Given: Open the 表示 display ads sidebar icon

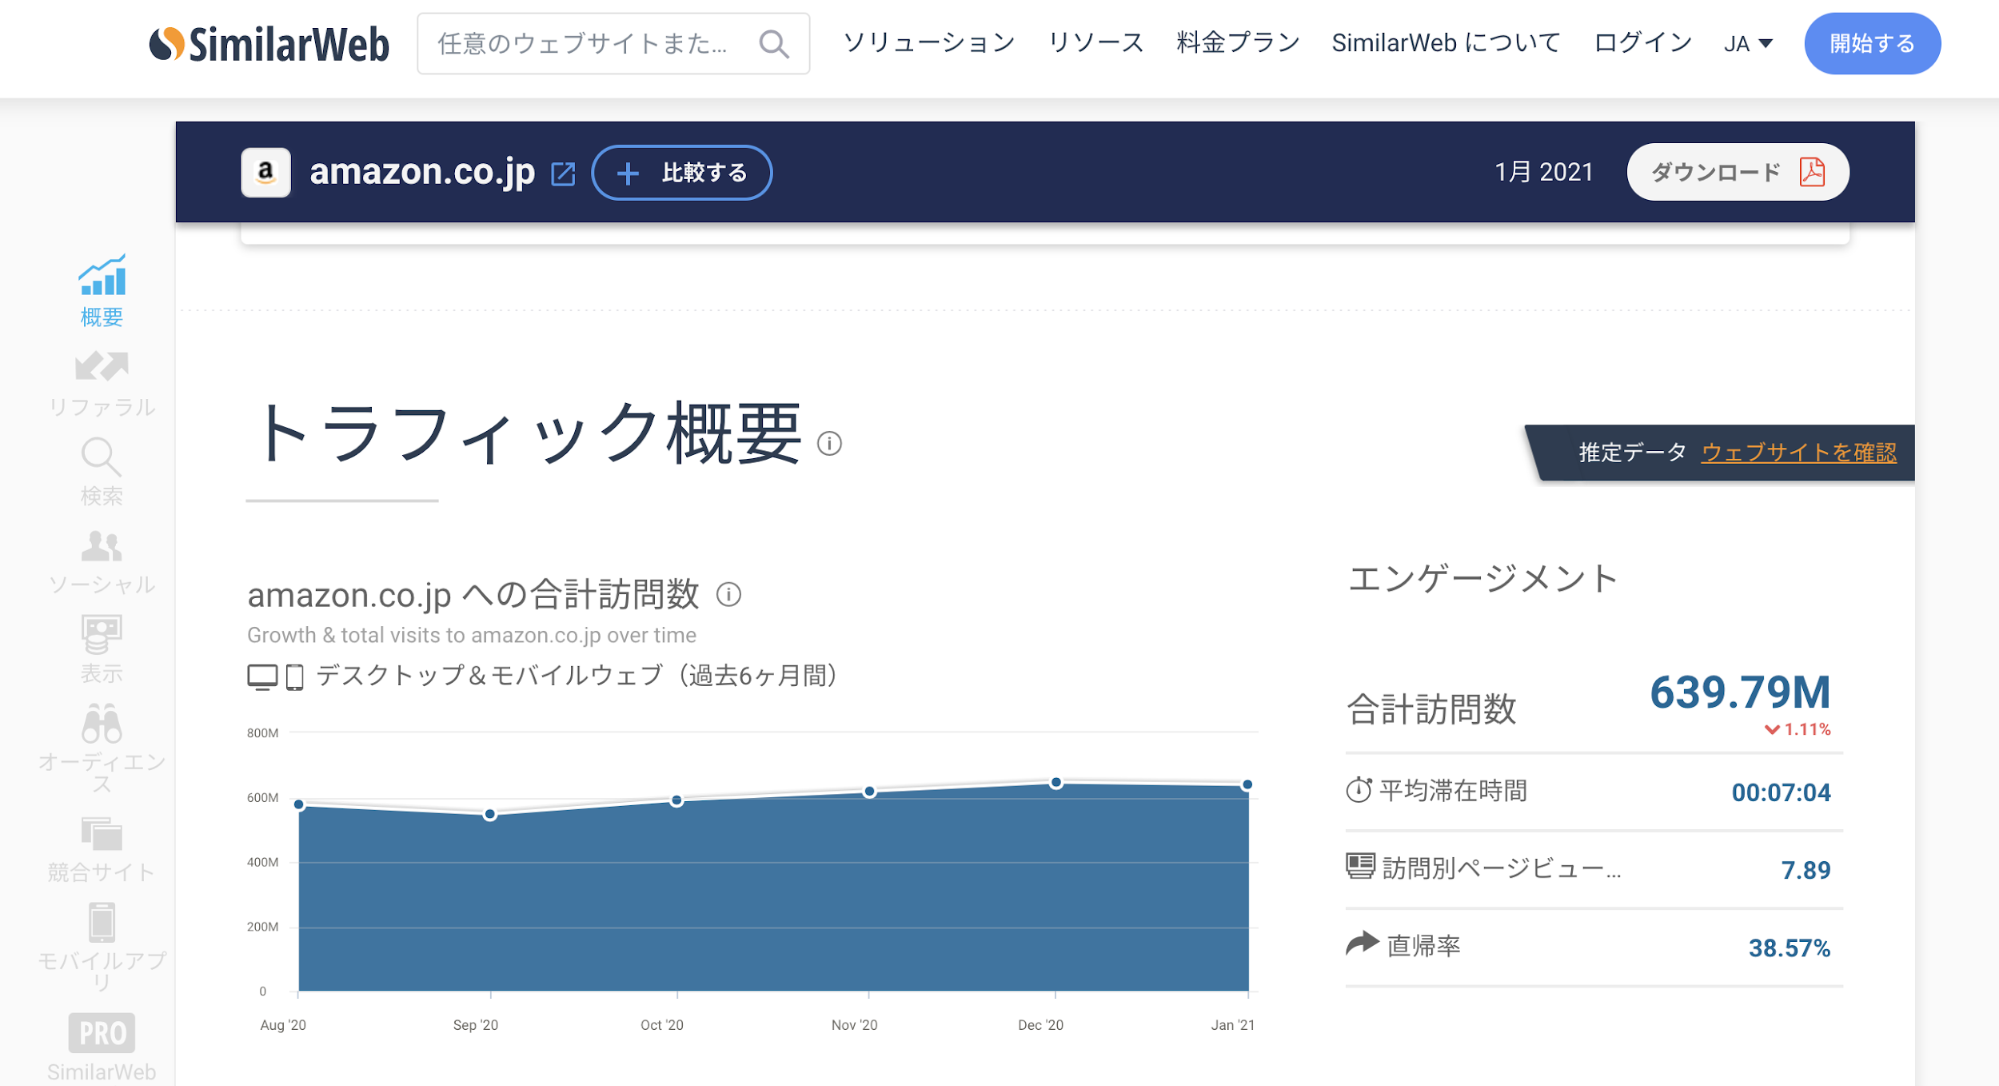Looking at the screenshot, I should tap(102, 634).
